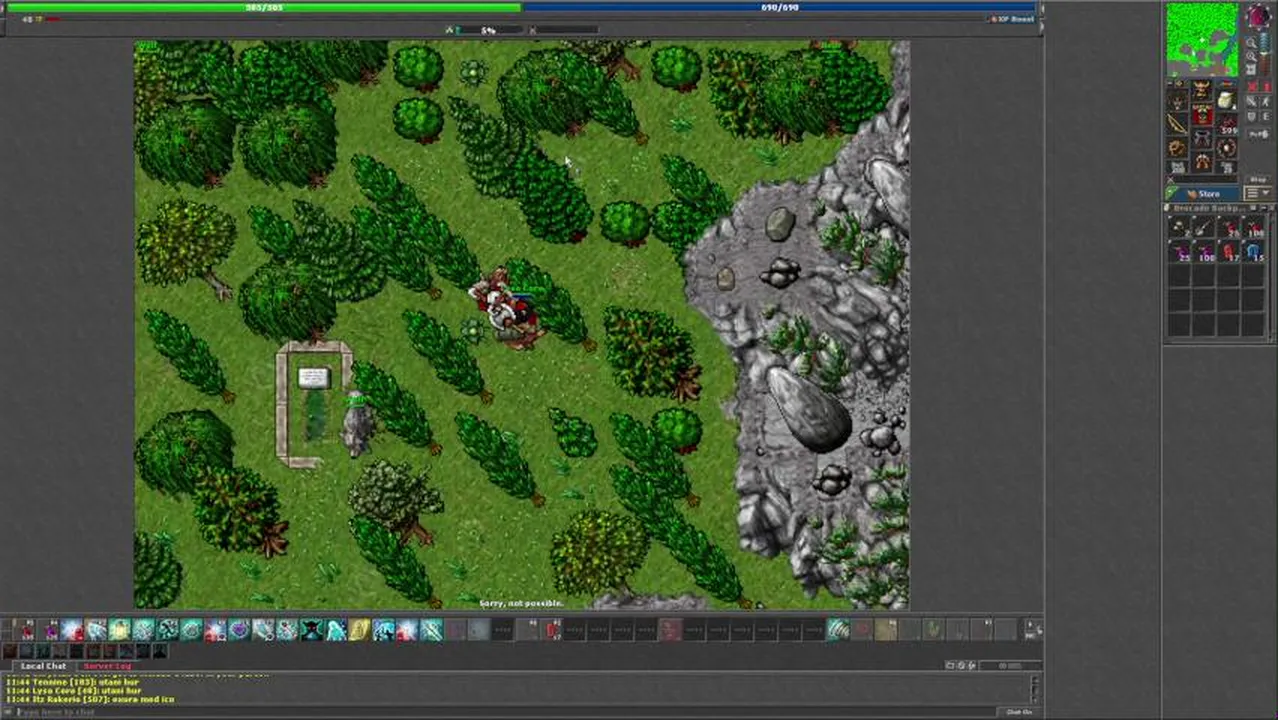Click the blue mana bar

[x=780, y=7]
